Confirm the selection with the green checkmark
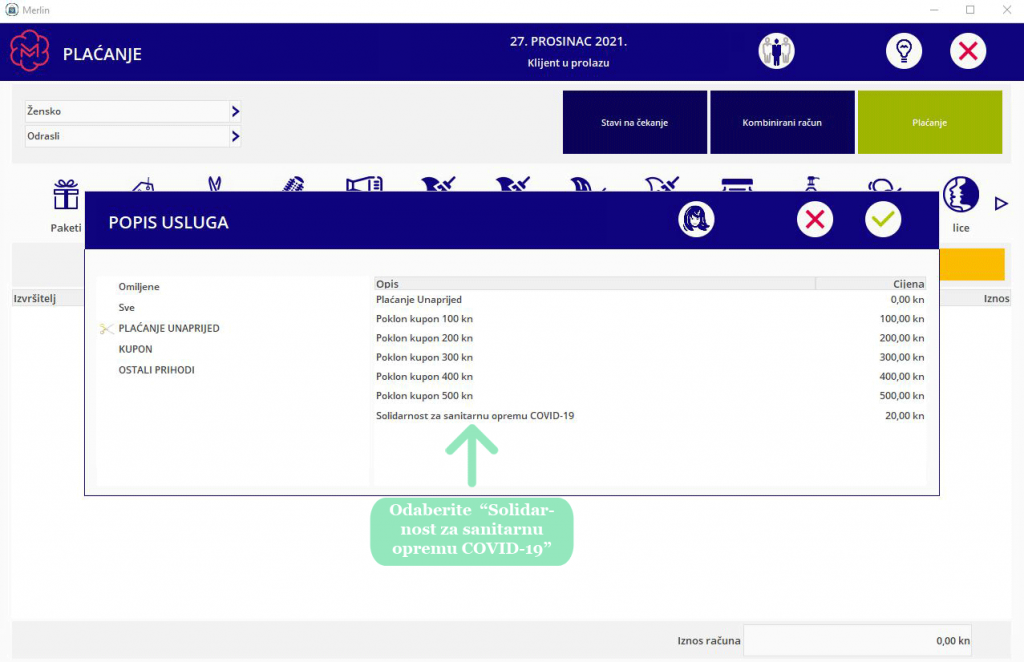The image size is (1024, 662). pyautogui.click(x=883, y=219)
